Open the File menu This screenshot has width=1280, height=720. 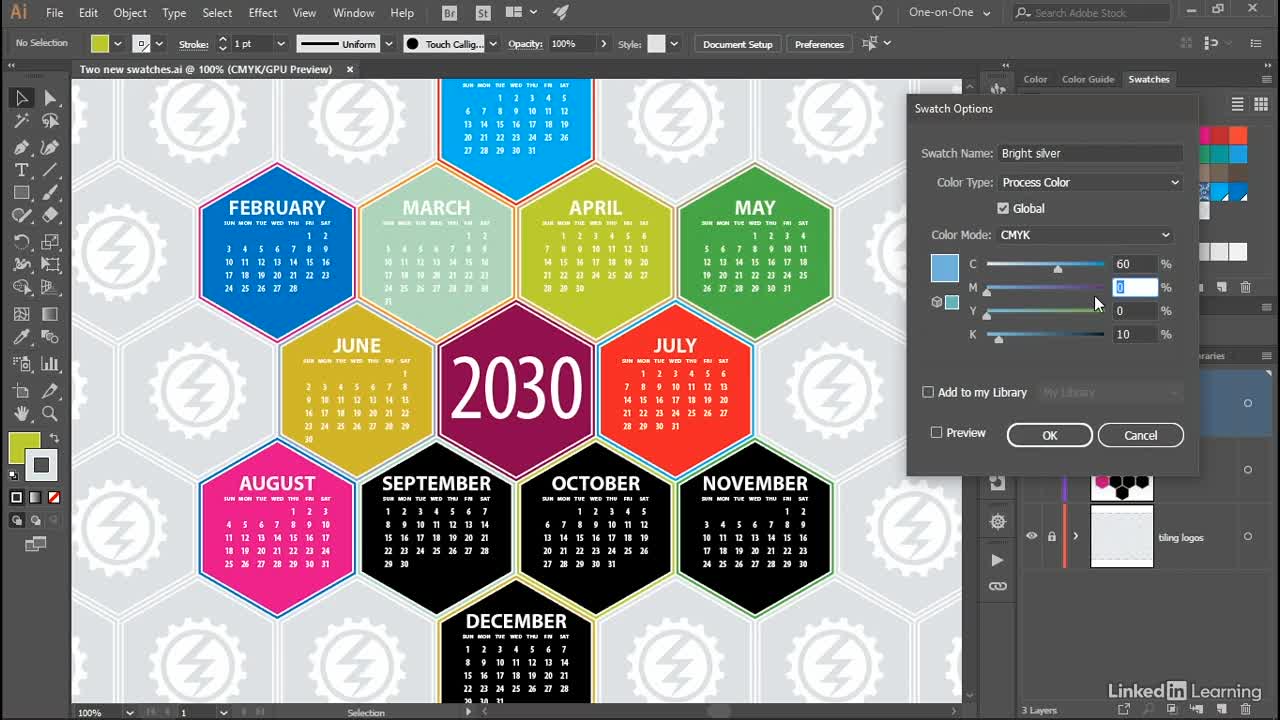(x=54, y=13)
